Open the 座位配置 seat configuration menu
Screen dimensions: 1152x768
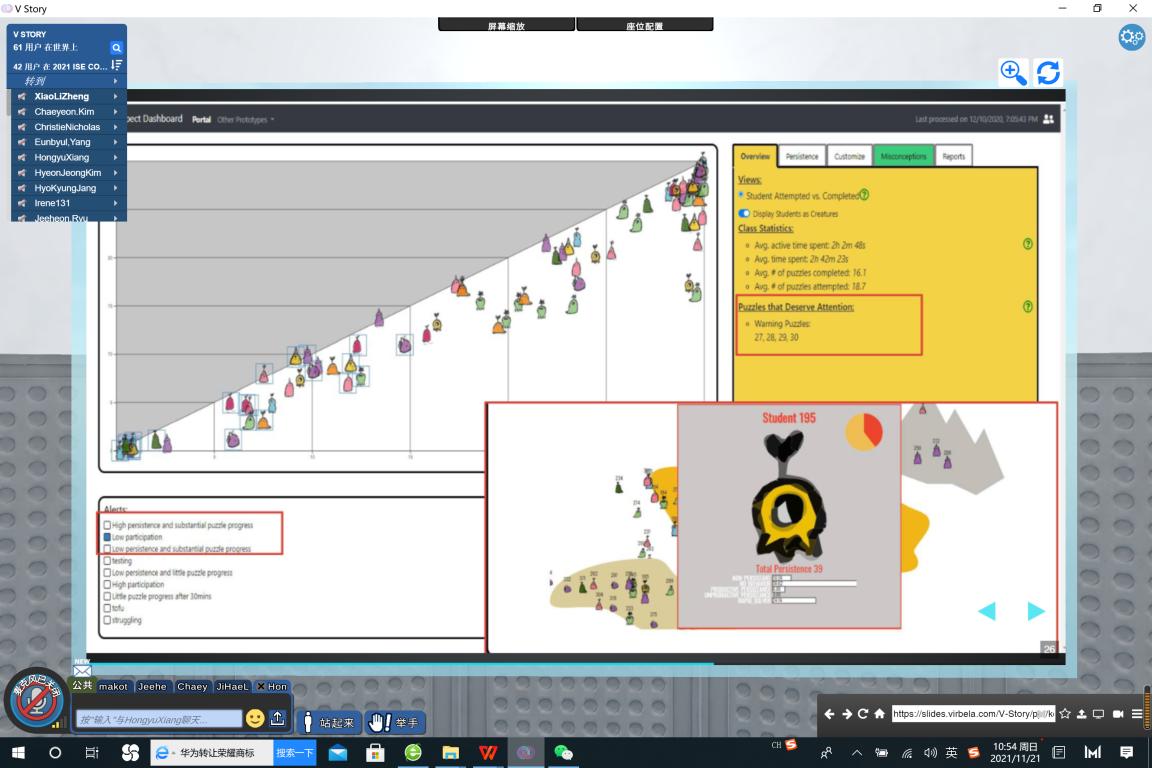click(644, 26)
